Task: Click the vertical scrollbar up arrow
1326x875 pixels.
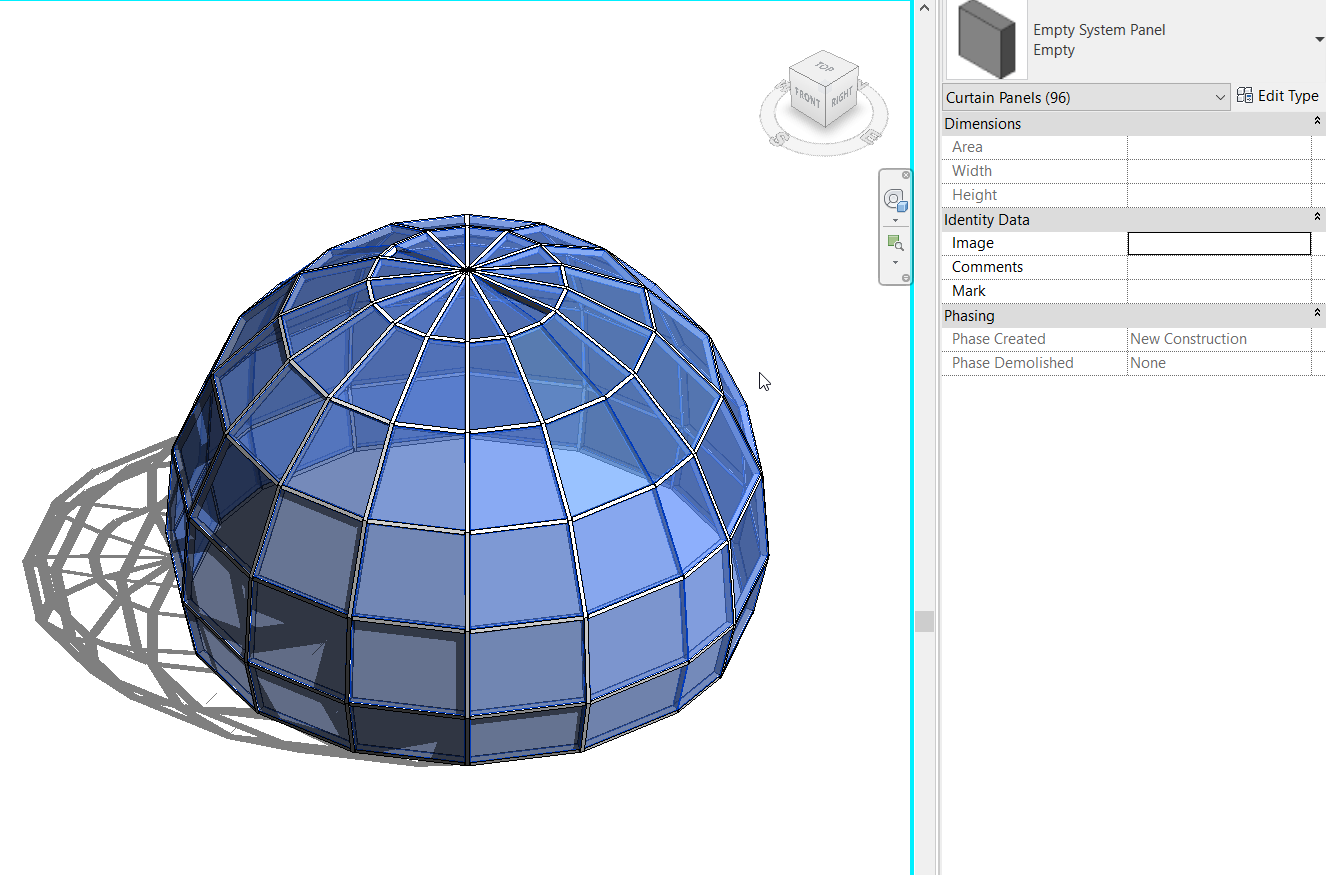Action: click(x=923, y=7)
